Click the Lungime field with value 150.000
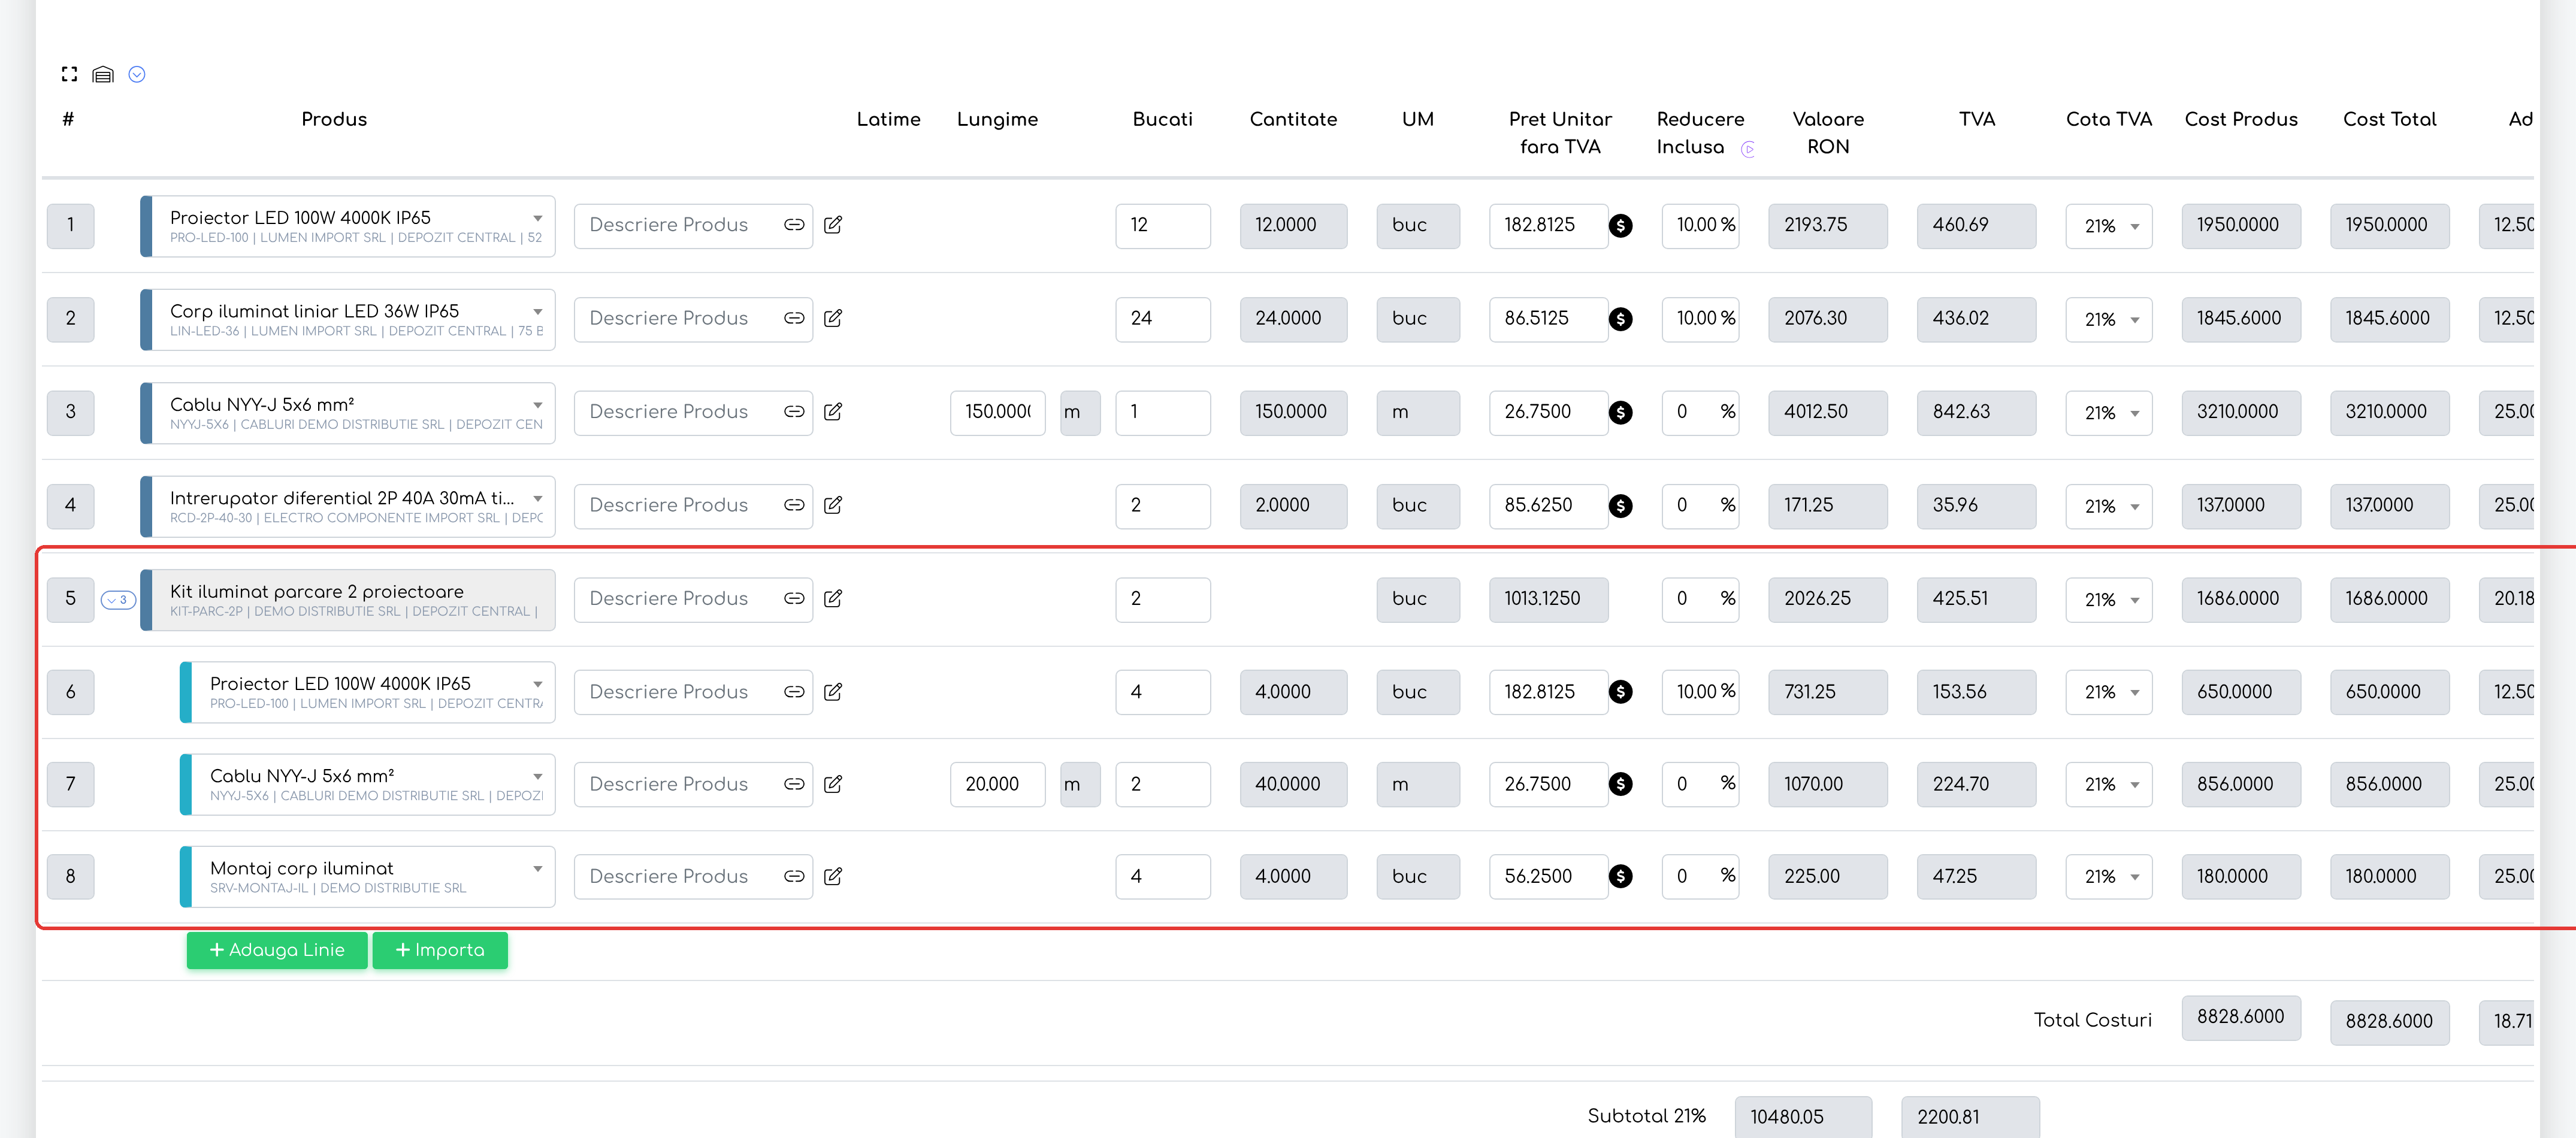The width and height of the screenshot is (2576, 1138). (x=998, y=412)
